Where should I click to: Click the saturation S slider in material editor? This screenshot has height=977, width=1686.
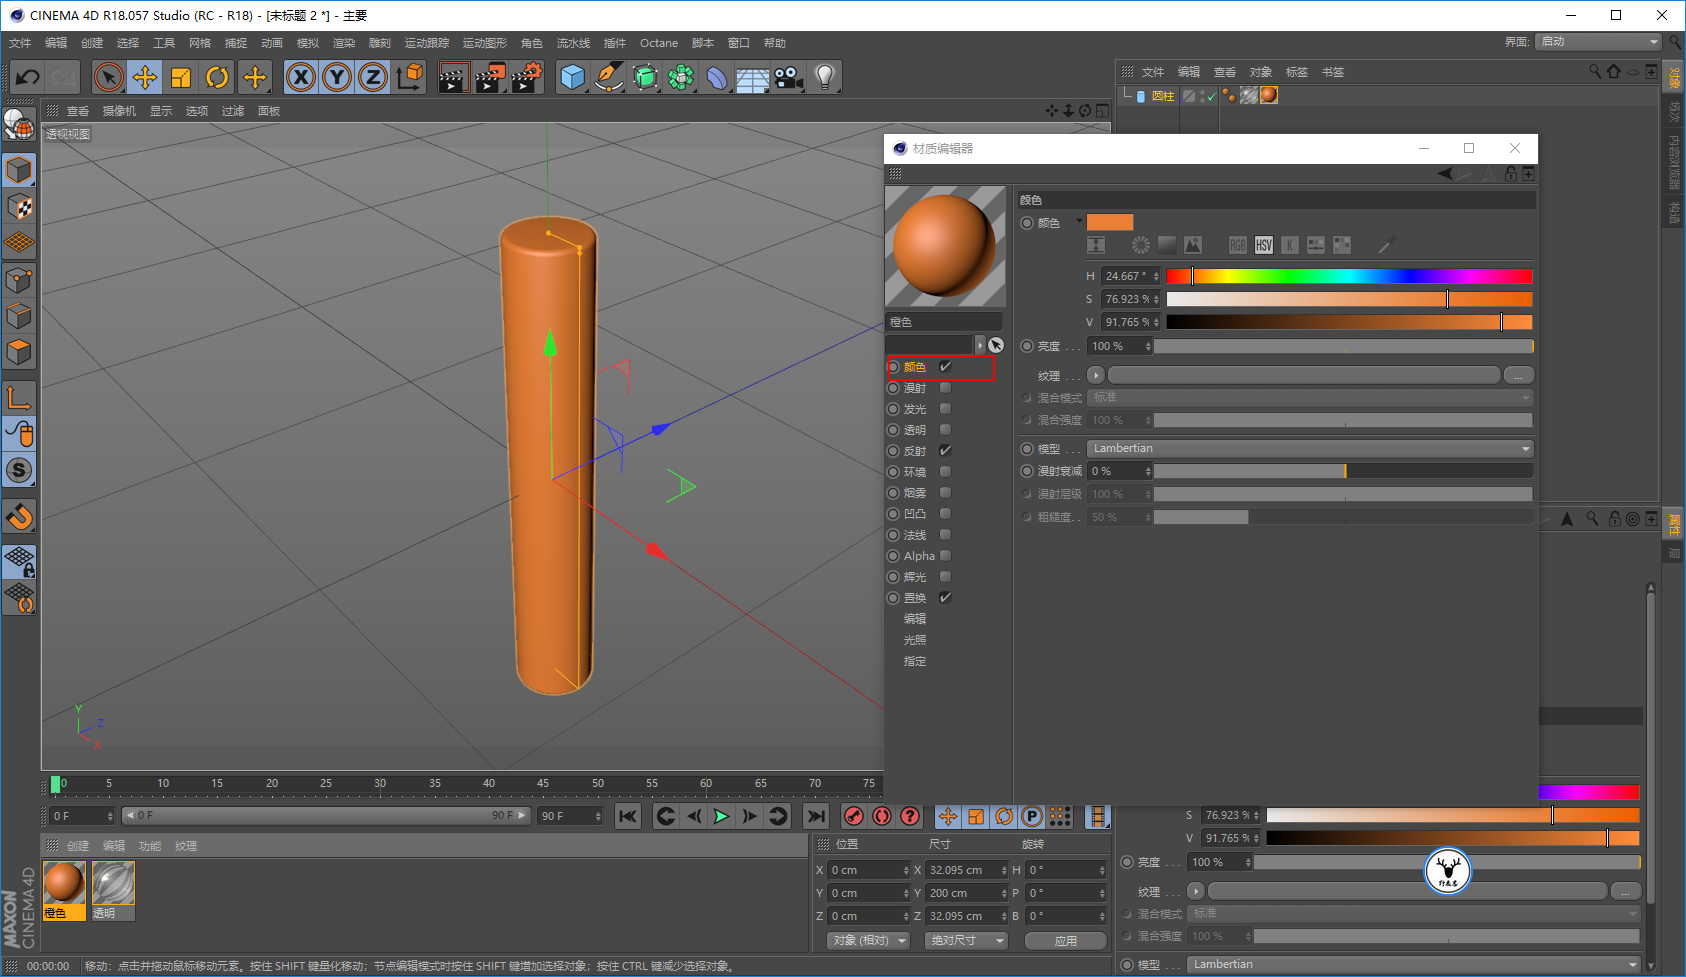(x=1349, y=299)
